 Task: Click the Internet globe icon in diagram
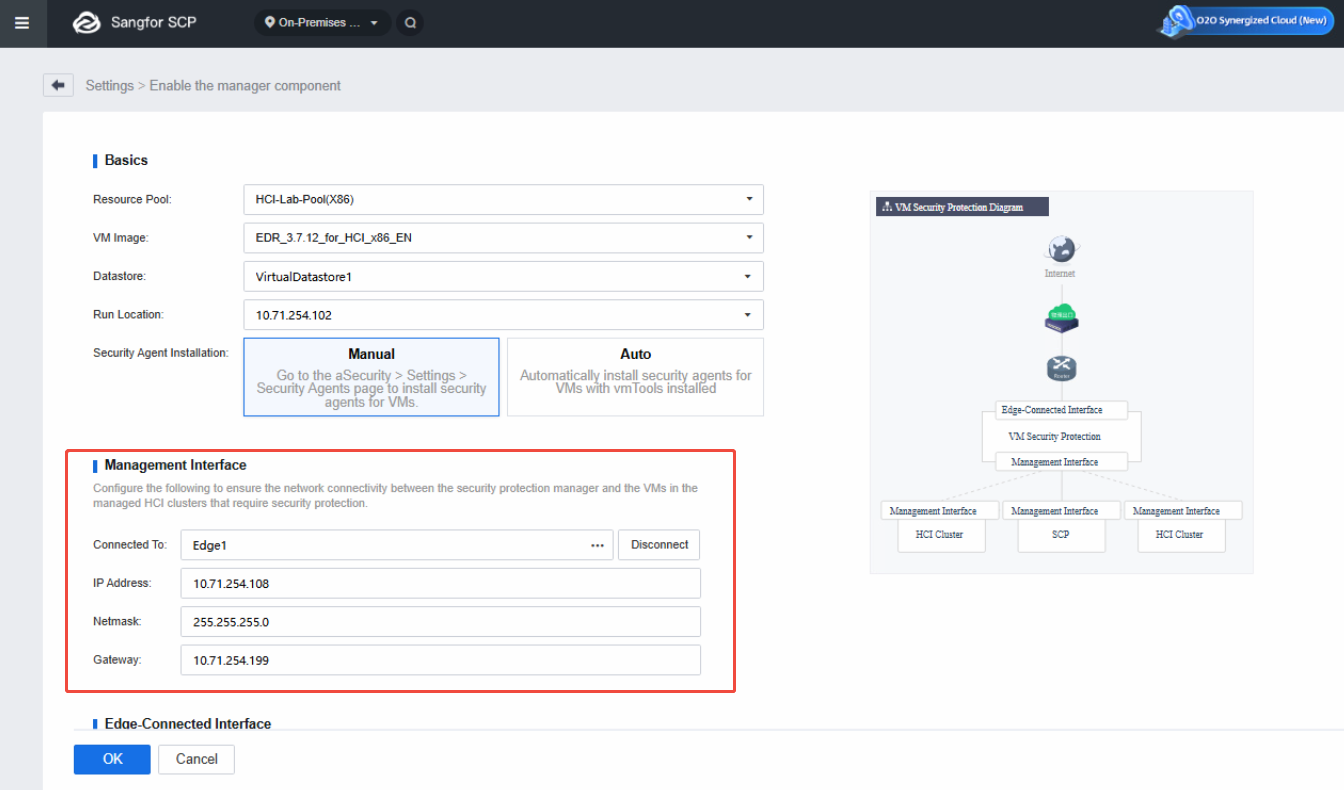click(x=1060, y=249)
